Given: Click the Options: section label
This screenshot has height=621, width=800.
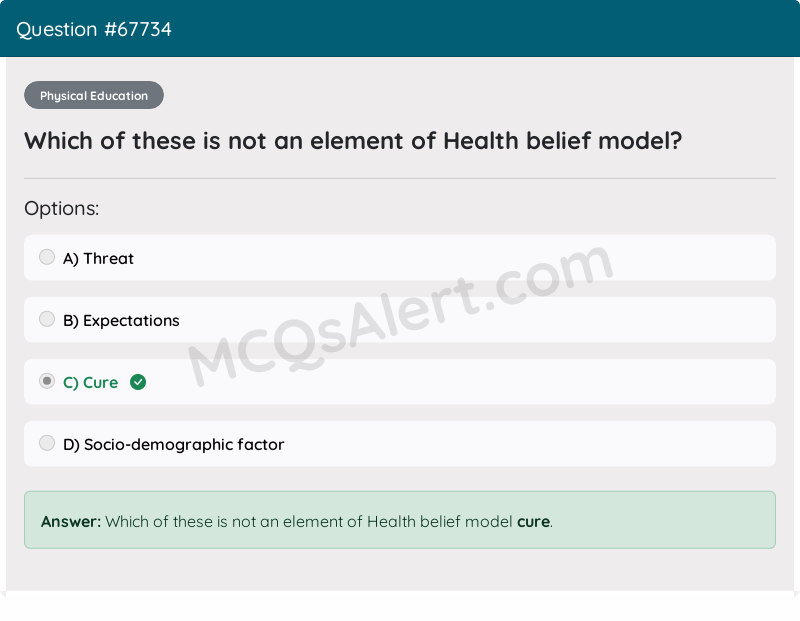Looking at the screenshot, I should 61,208.
